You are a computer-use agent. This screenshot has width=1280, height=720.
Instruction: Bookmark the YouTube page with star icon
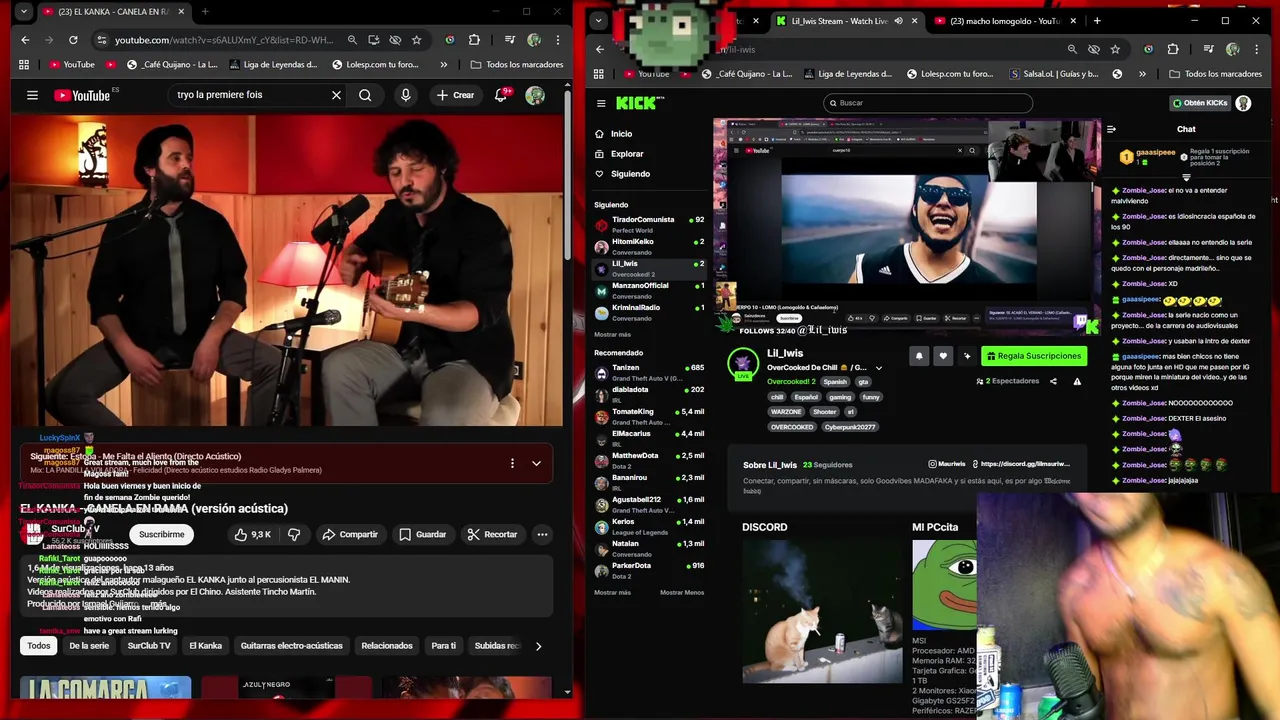coord(416,40)
